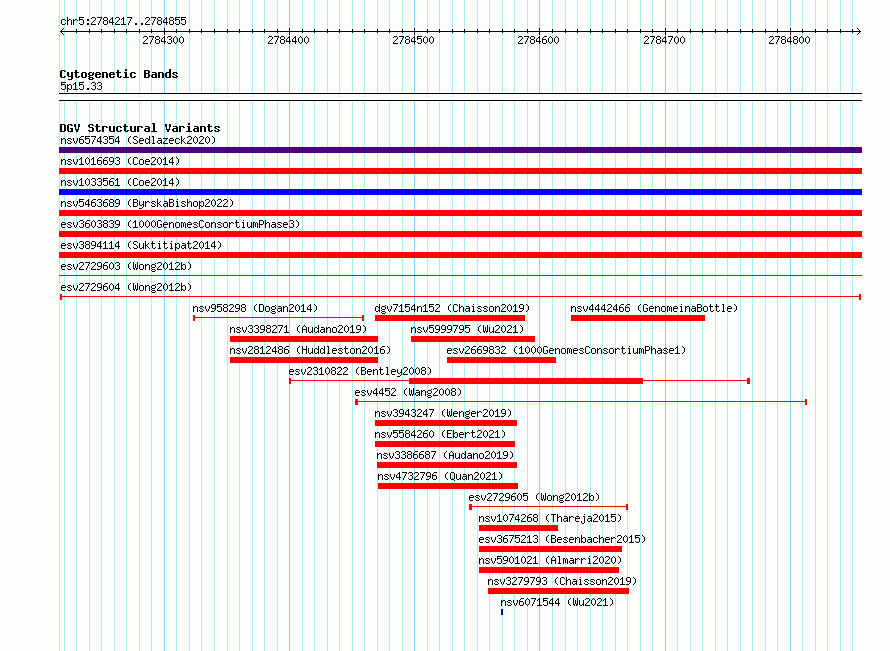
Task: Select esv4452 (Wang2008) label
Action: coord(408,392)
